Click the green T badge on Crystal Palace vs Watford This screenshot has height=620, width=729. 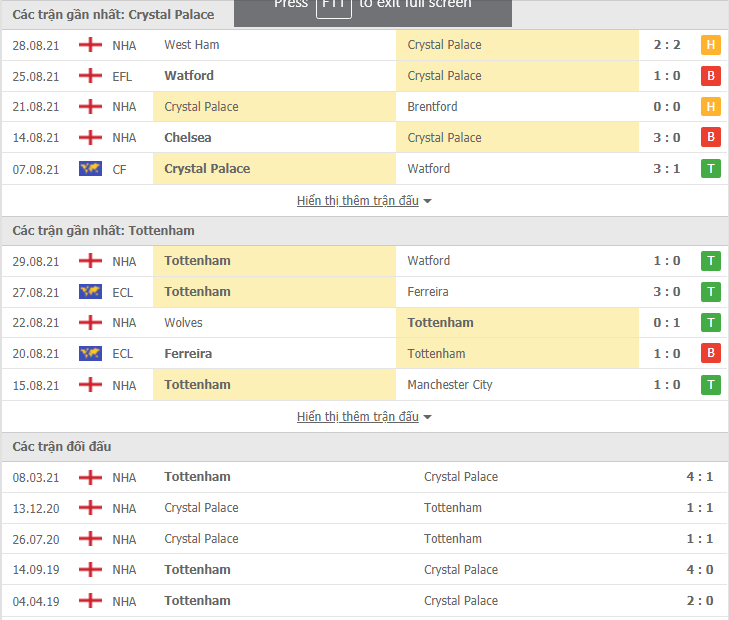[710, 169]
